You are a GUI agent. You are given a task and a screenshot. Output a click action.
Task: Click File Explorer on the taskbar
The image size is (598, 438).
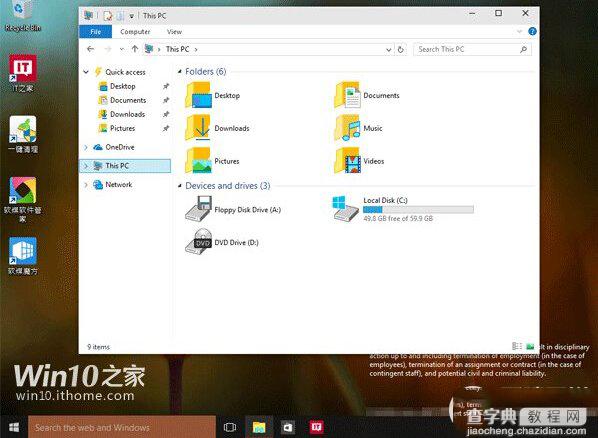(x=259, y=427)
